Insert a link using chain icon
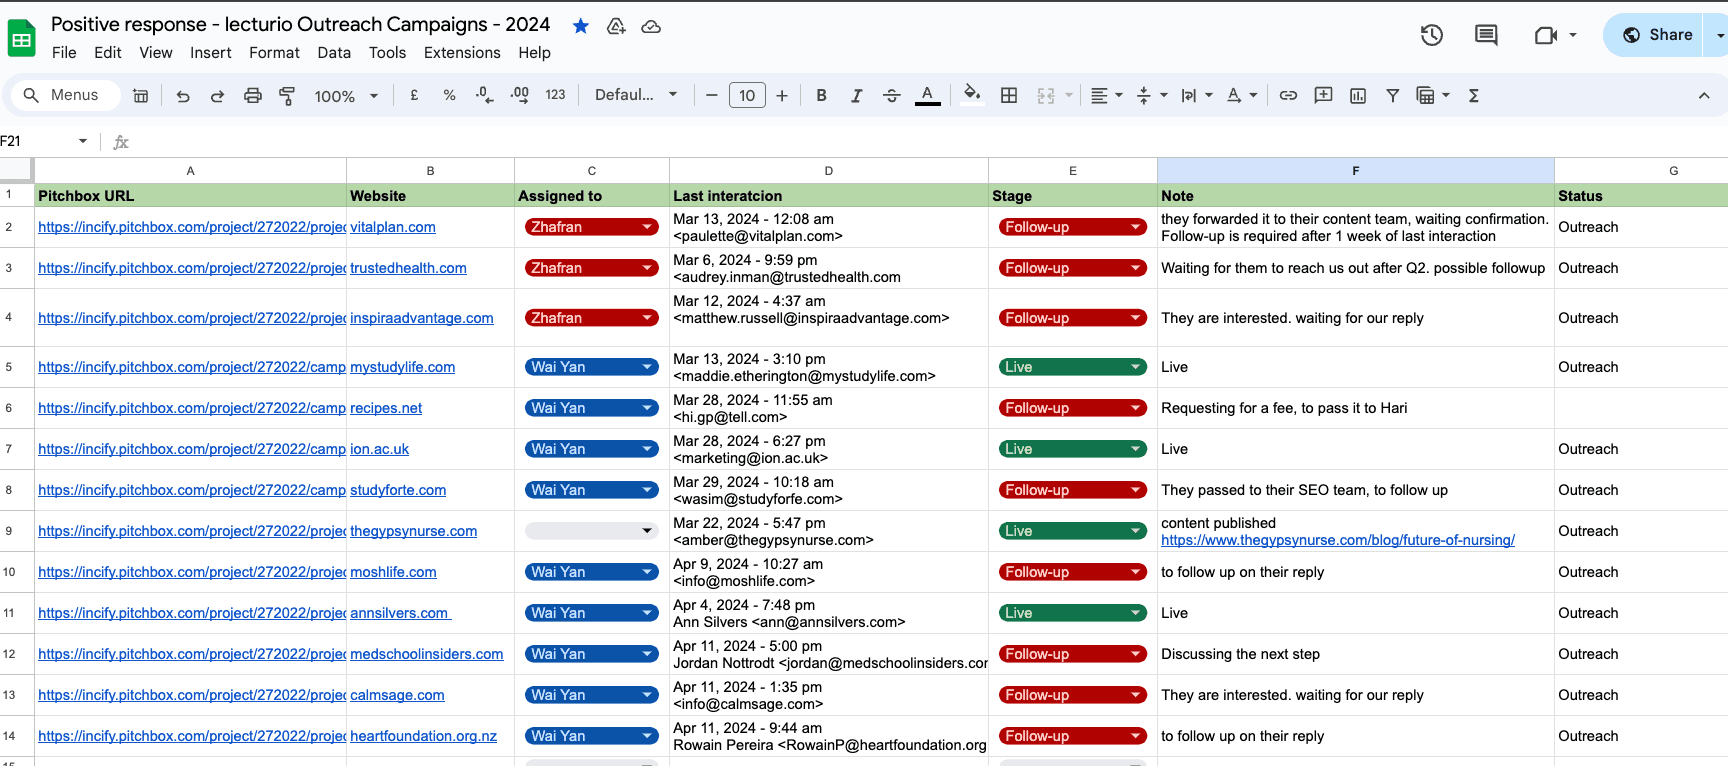Image resolution: width=1728 pixels, height=766 pixels. click(1288, 95)
